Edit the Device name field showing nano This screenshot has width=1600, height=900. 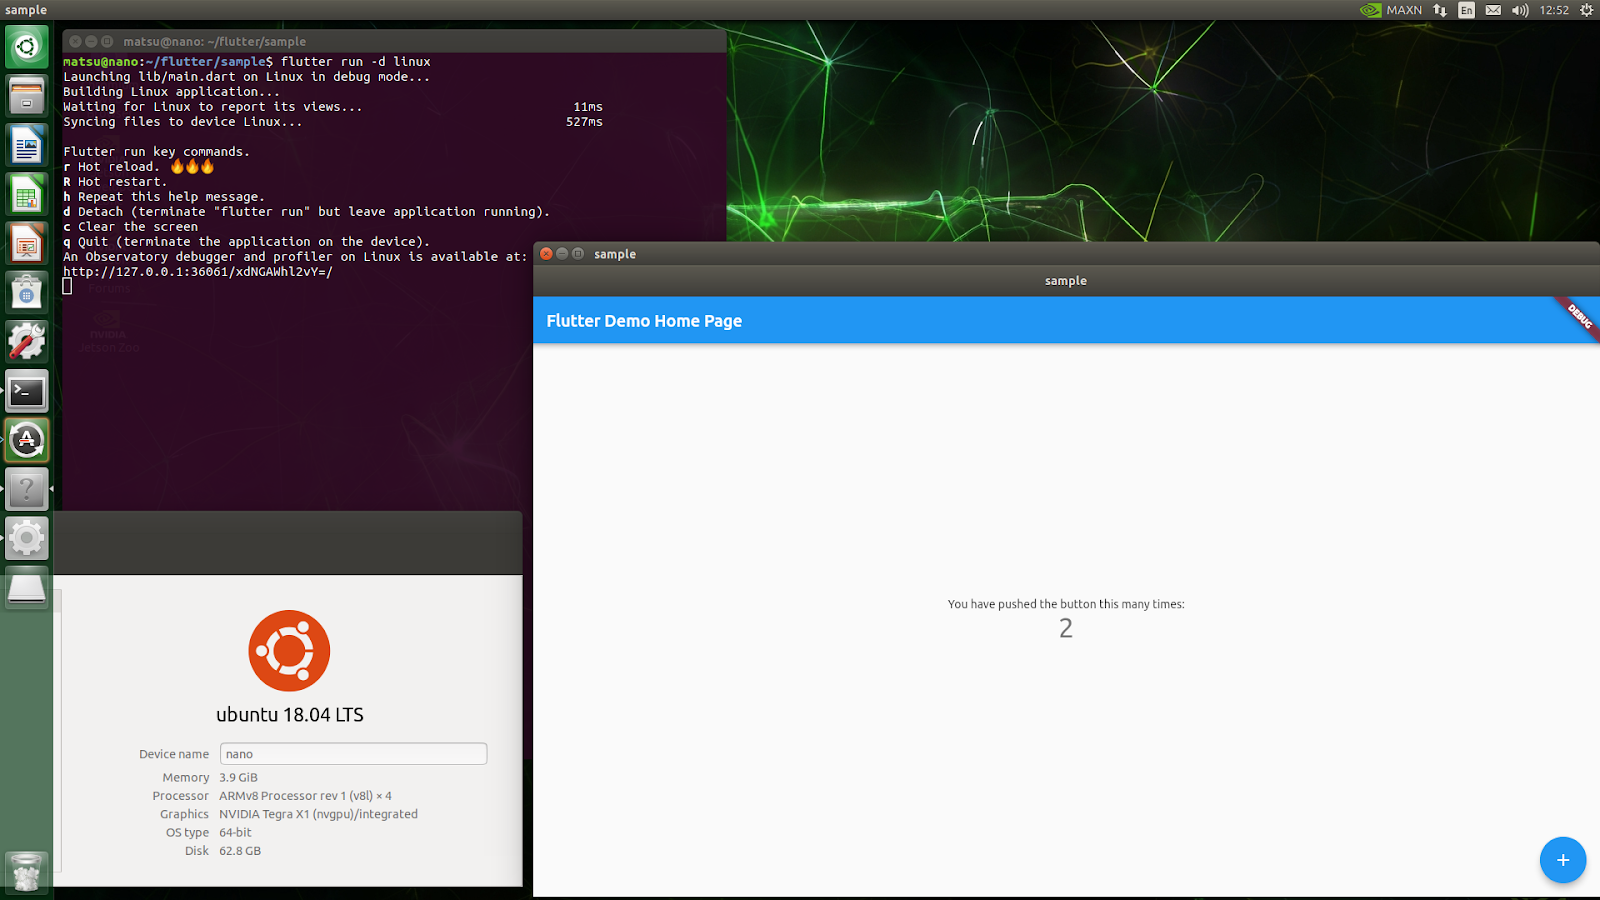pyautogui.click(x=352, y=753)
